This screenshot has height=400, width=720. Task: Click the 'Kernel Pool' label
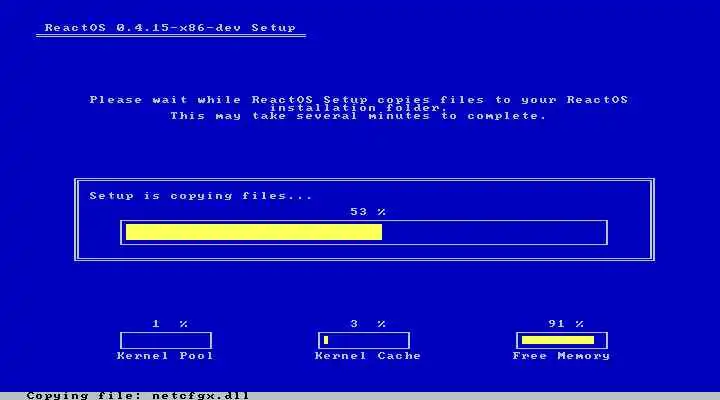165,356
